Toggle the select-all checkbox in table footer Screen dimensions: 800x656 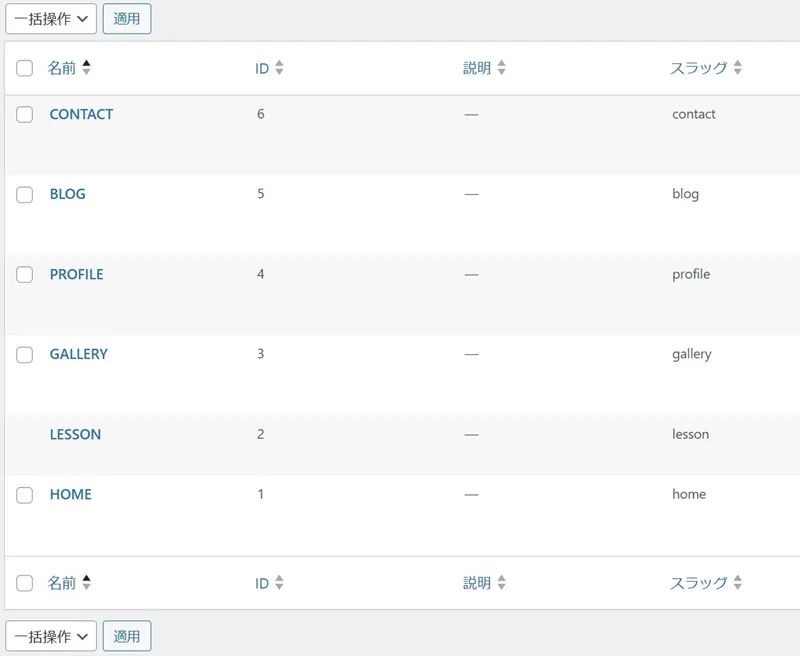(25, 583)
